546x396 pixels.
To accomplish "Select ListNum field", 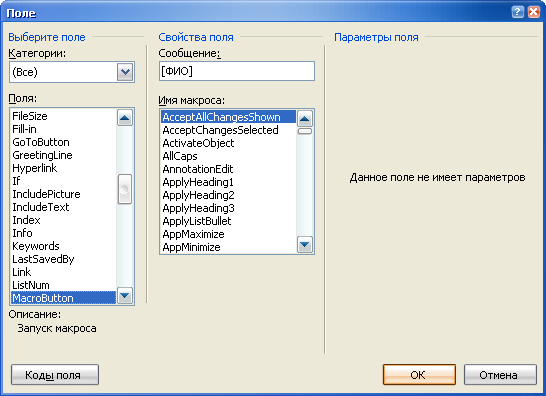I will 64,285.
